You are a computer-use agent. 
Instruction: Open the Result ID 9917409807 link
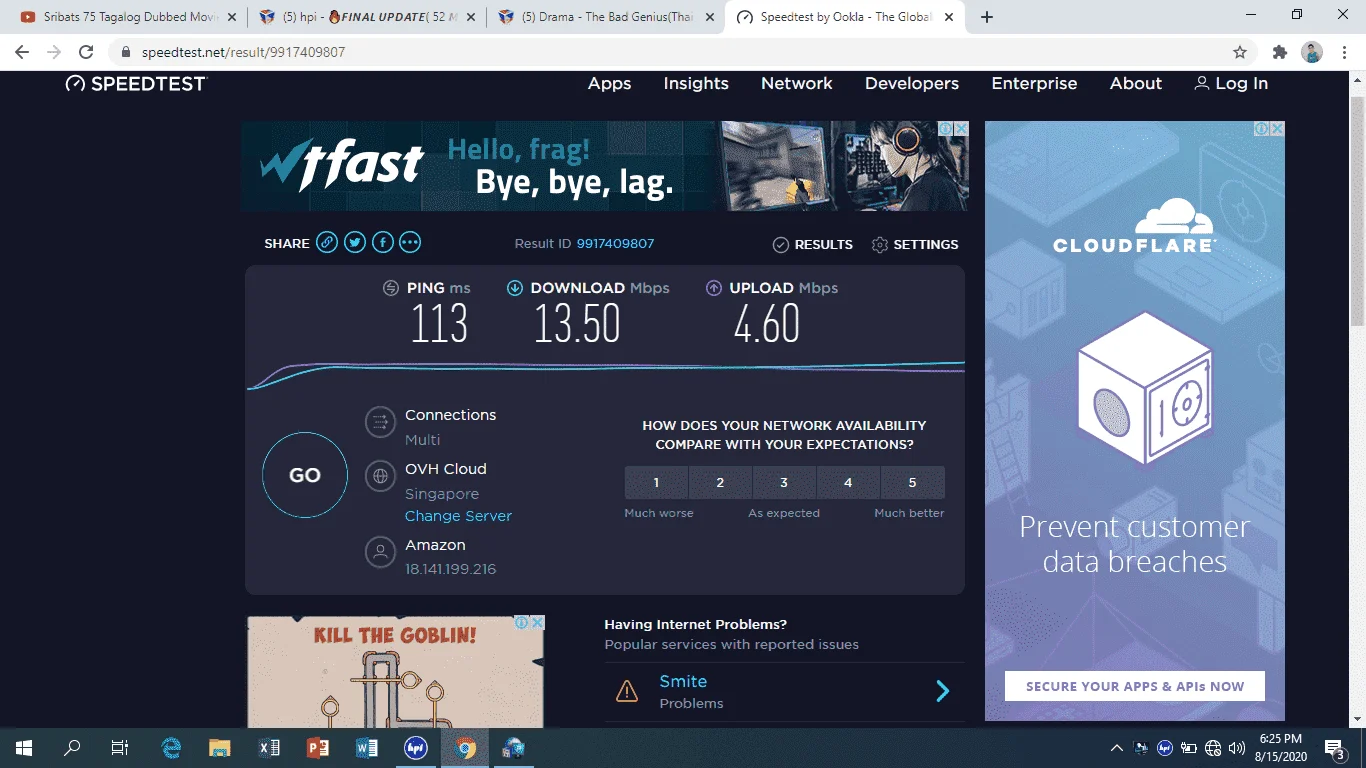615,243
